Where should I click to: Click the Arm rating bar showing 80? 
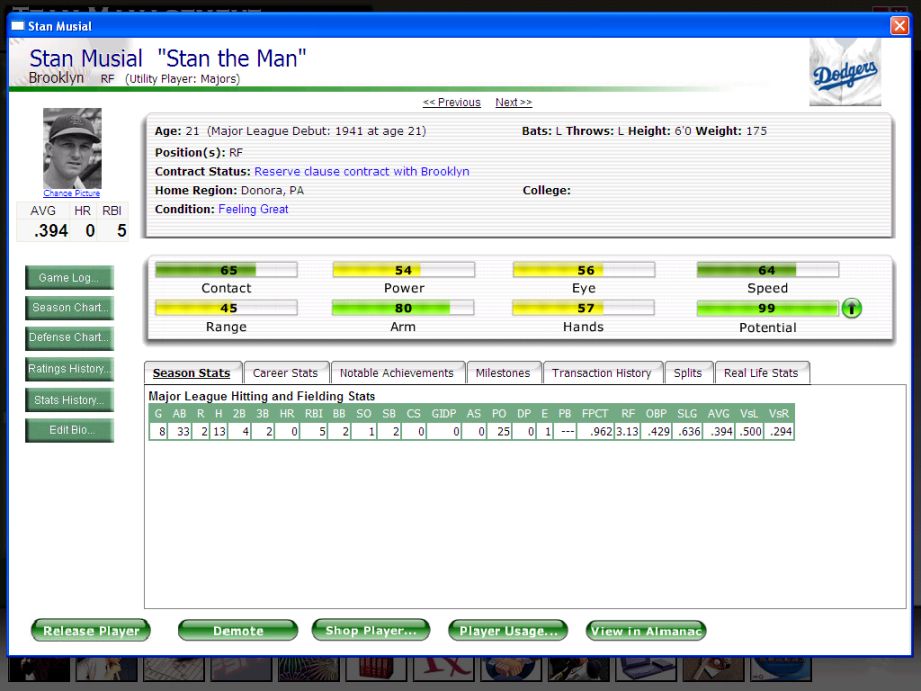click(x=403, y=308)
